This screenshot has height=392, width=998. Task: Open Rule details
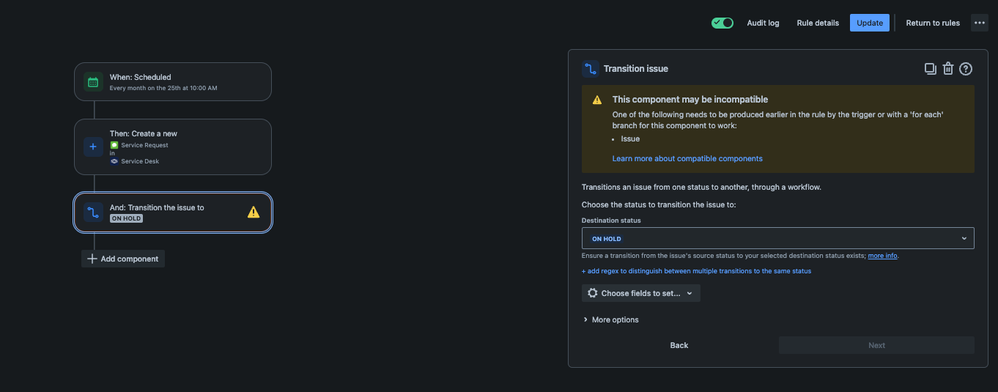817,23
